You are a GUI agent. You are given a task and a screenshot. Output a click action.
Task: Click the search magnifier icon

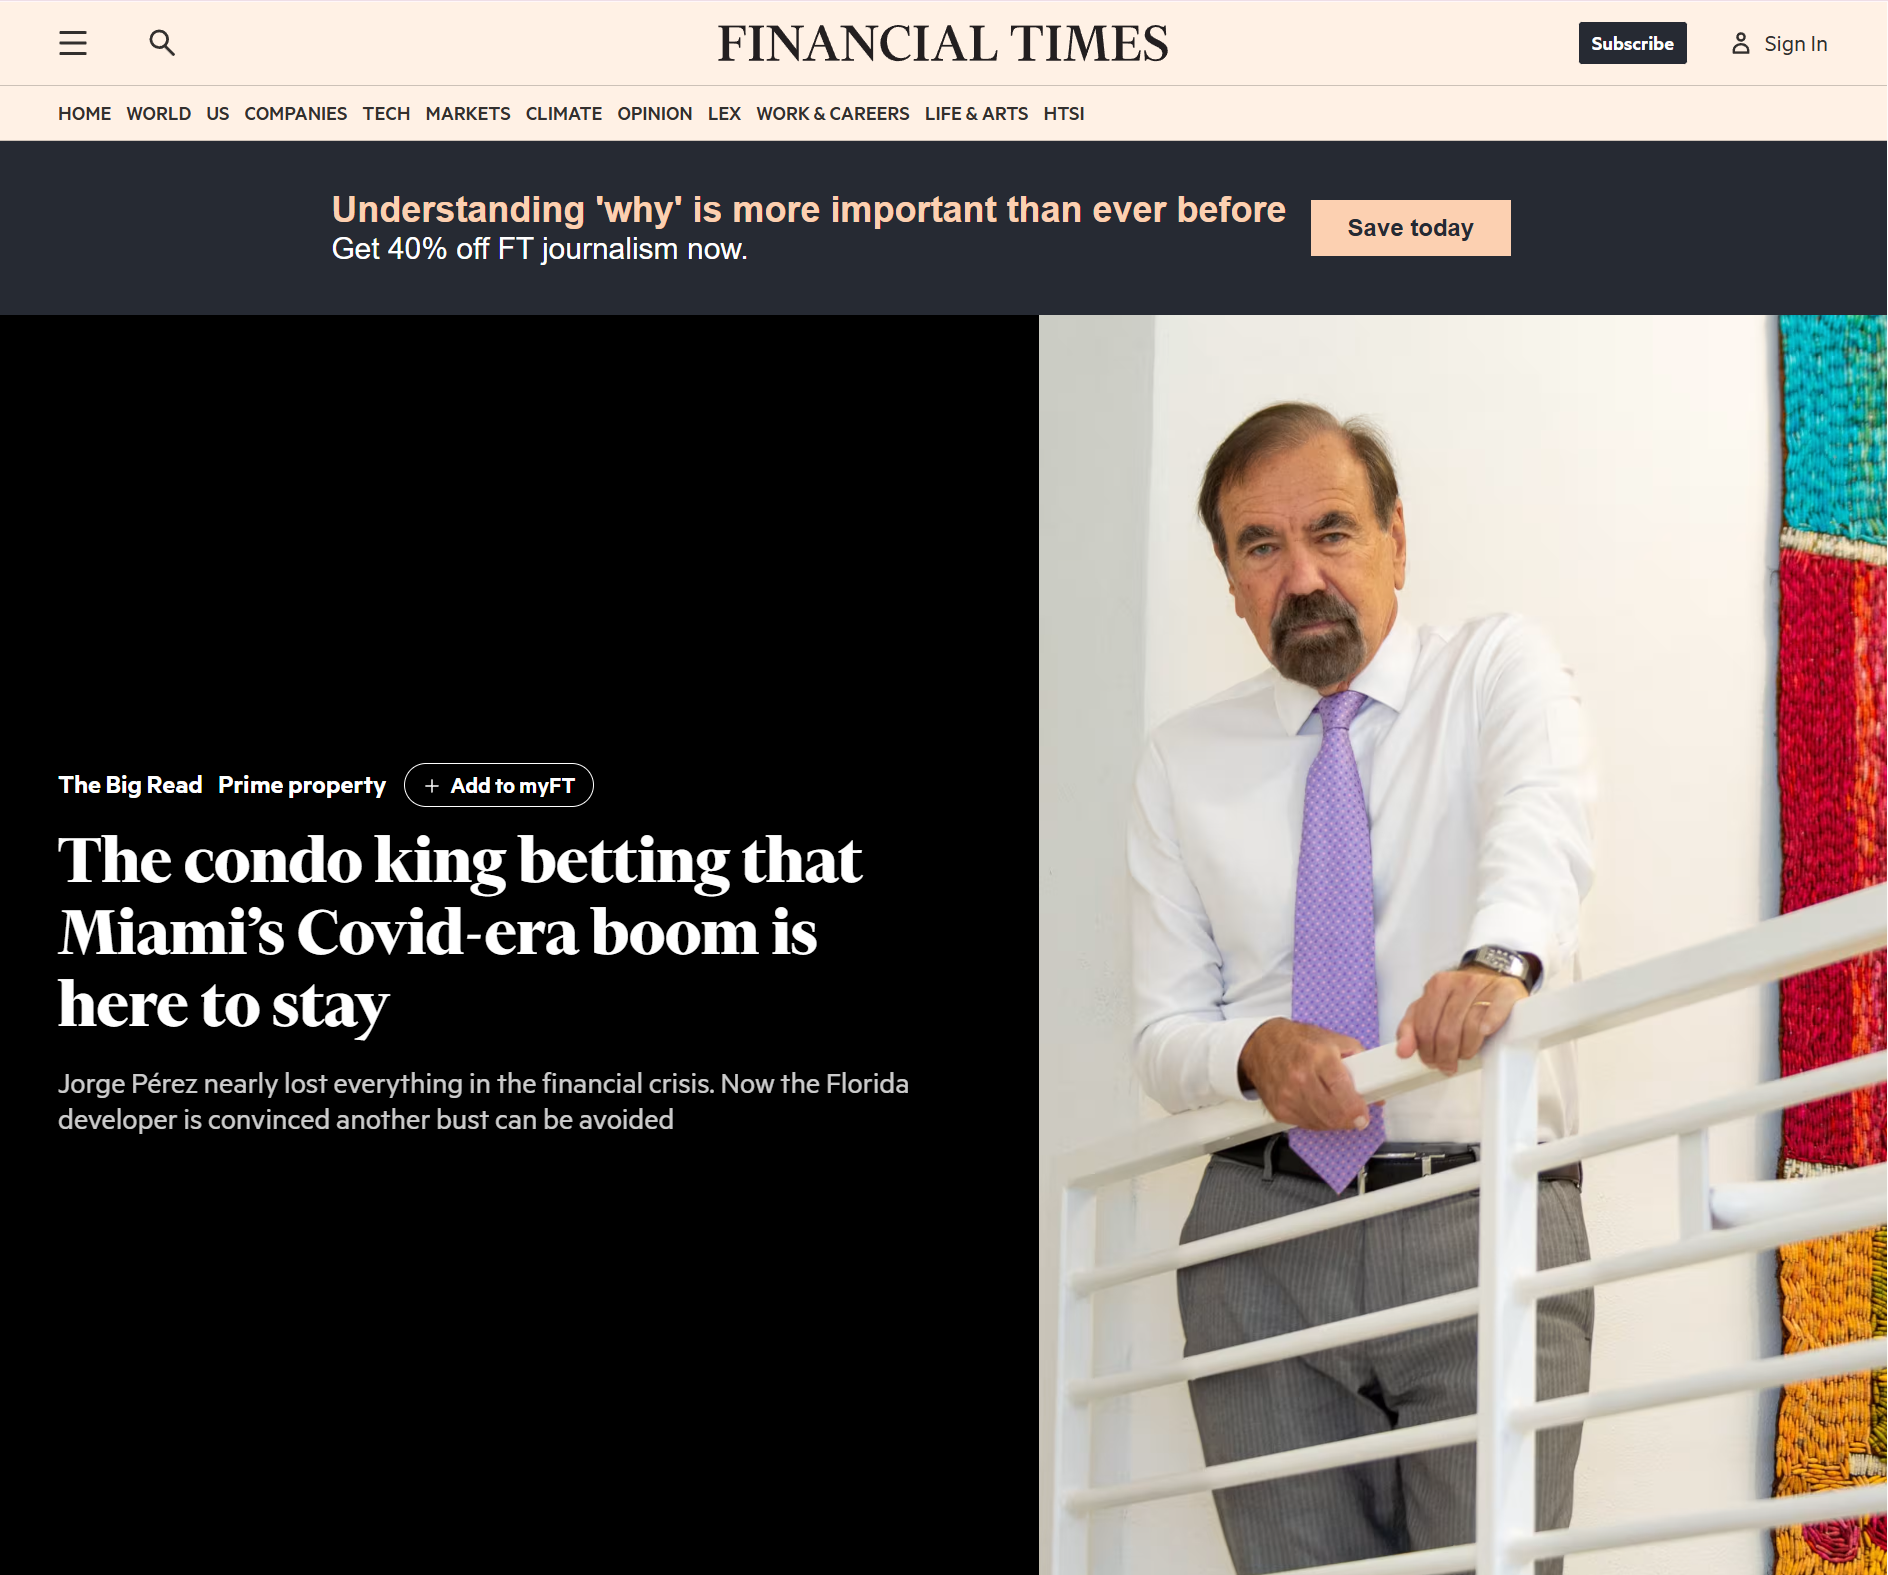click(x=161, y=43)
